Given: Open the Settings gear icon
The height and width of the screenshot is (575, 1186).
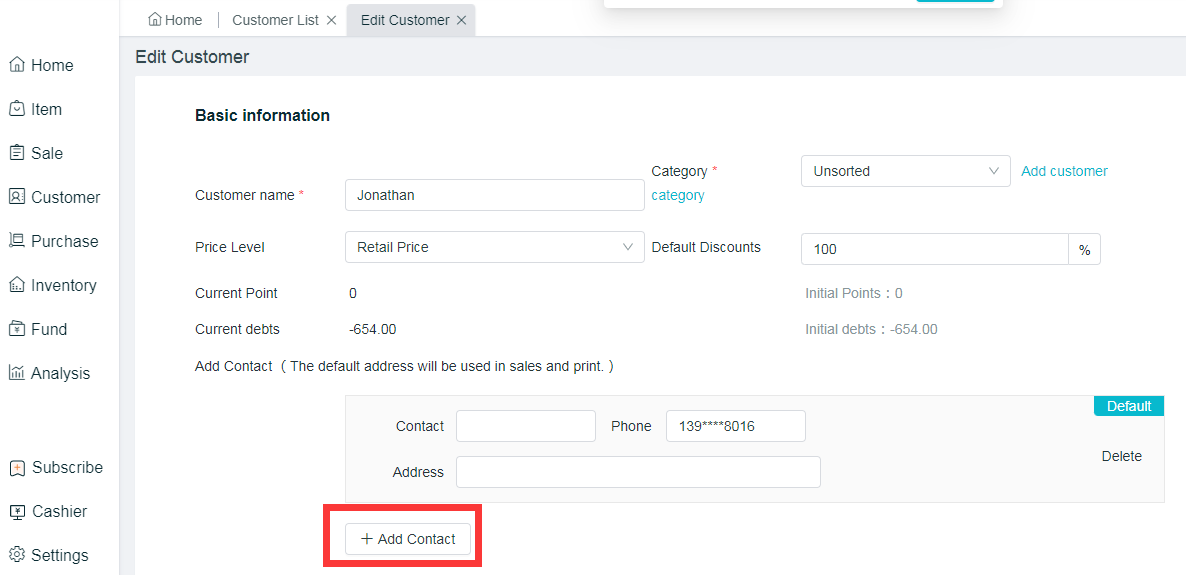Looking at the screenshot, I should [x=17, y=555].
